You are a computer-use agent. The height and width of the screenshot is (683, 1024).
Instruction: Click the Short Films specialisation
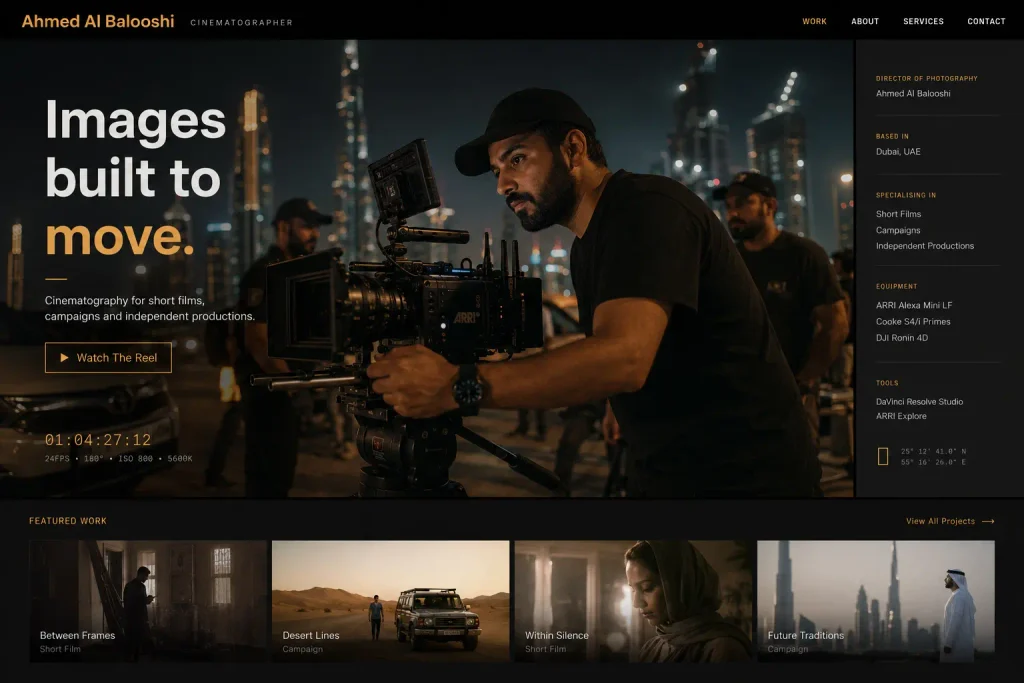click(898, 214)
